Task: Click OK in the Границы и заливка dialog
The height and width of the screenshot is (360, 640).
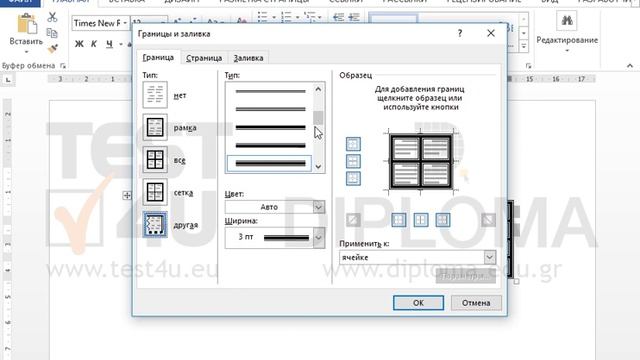Action: (x=418, y=303)
